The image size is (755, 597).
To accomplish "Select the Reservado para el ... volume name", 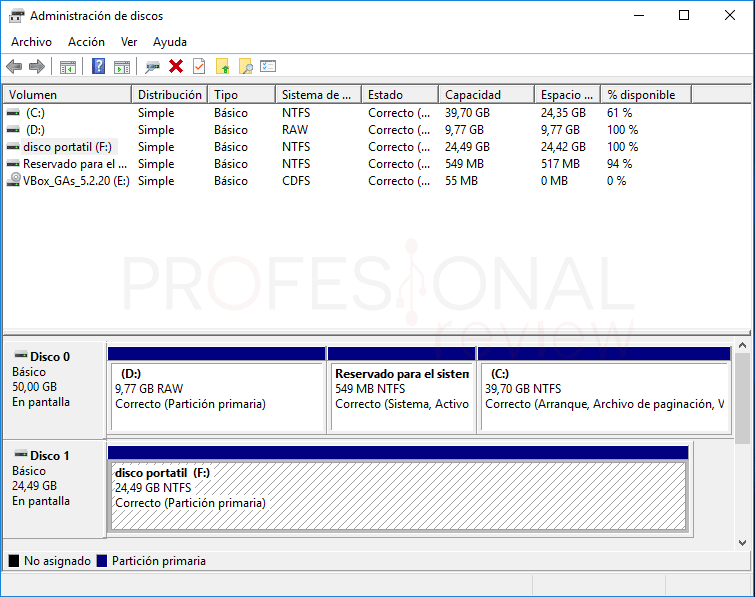I will point(75,164).
